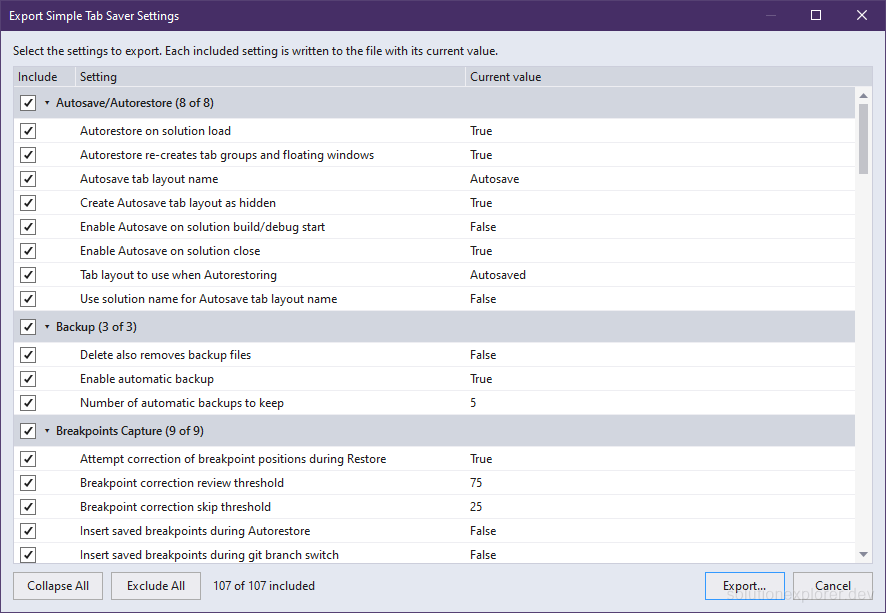The height and width of the screenshot is (613, 886).
Task: Toggle Number of automatic backups to keep checkbox
Action: tap(28, 403)
